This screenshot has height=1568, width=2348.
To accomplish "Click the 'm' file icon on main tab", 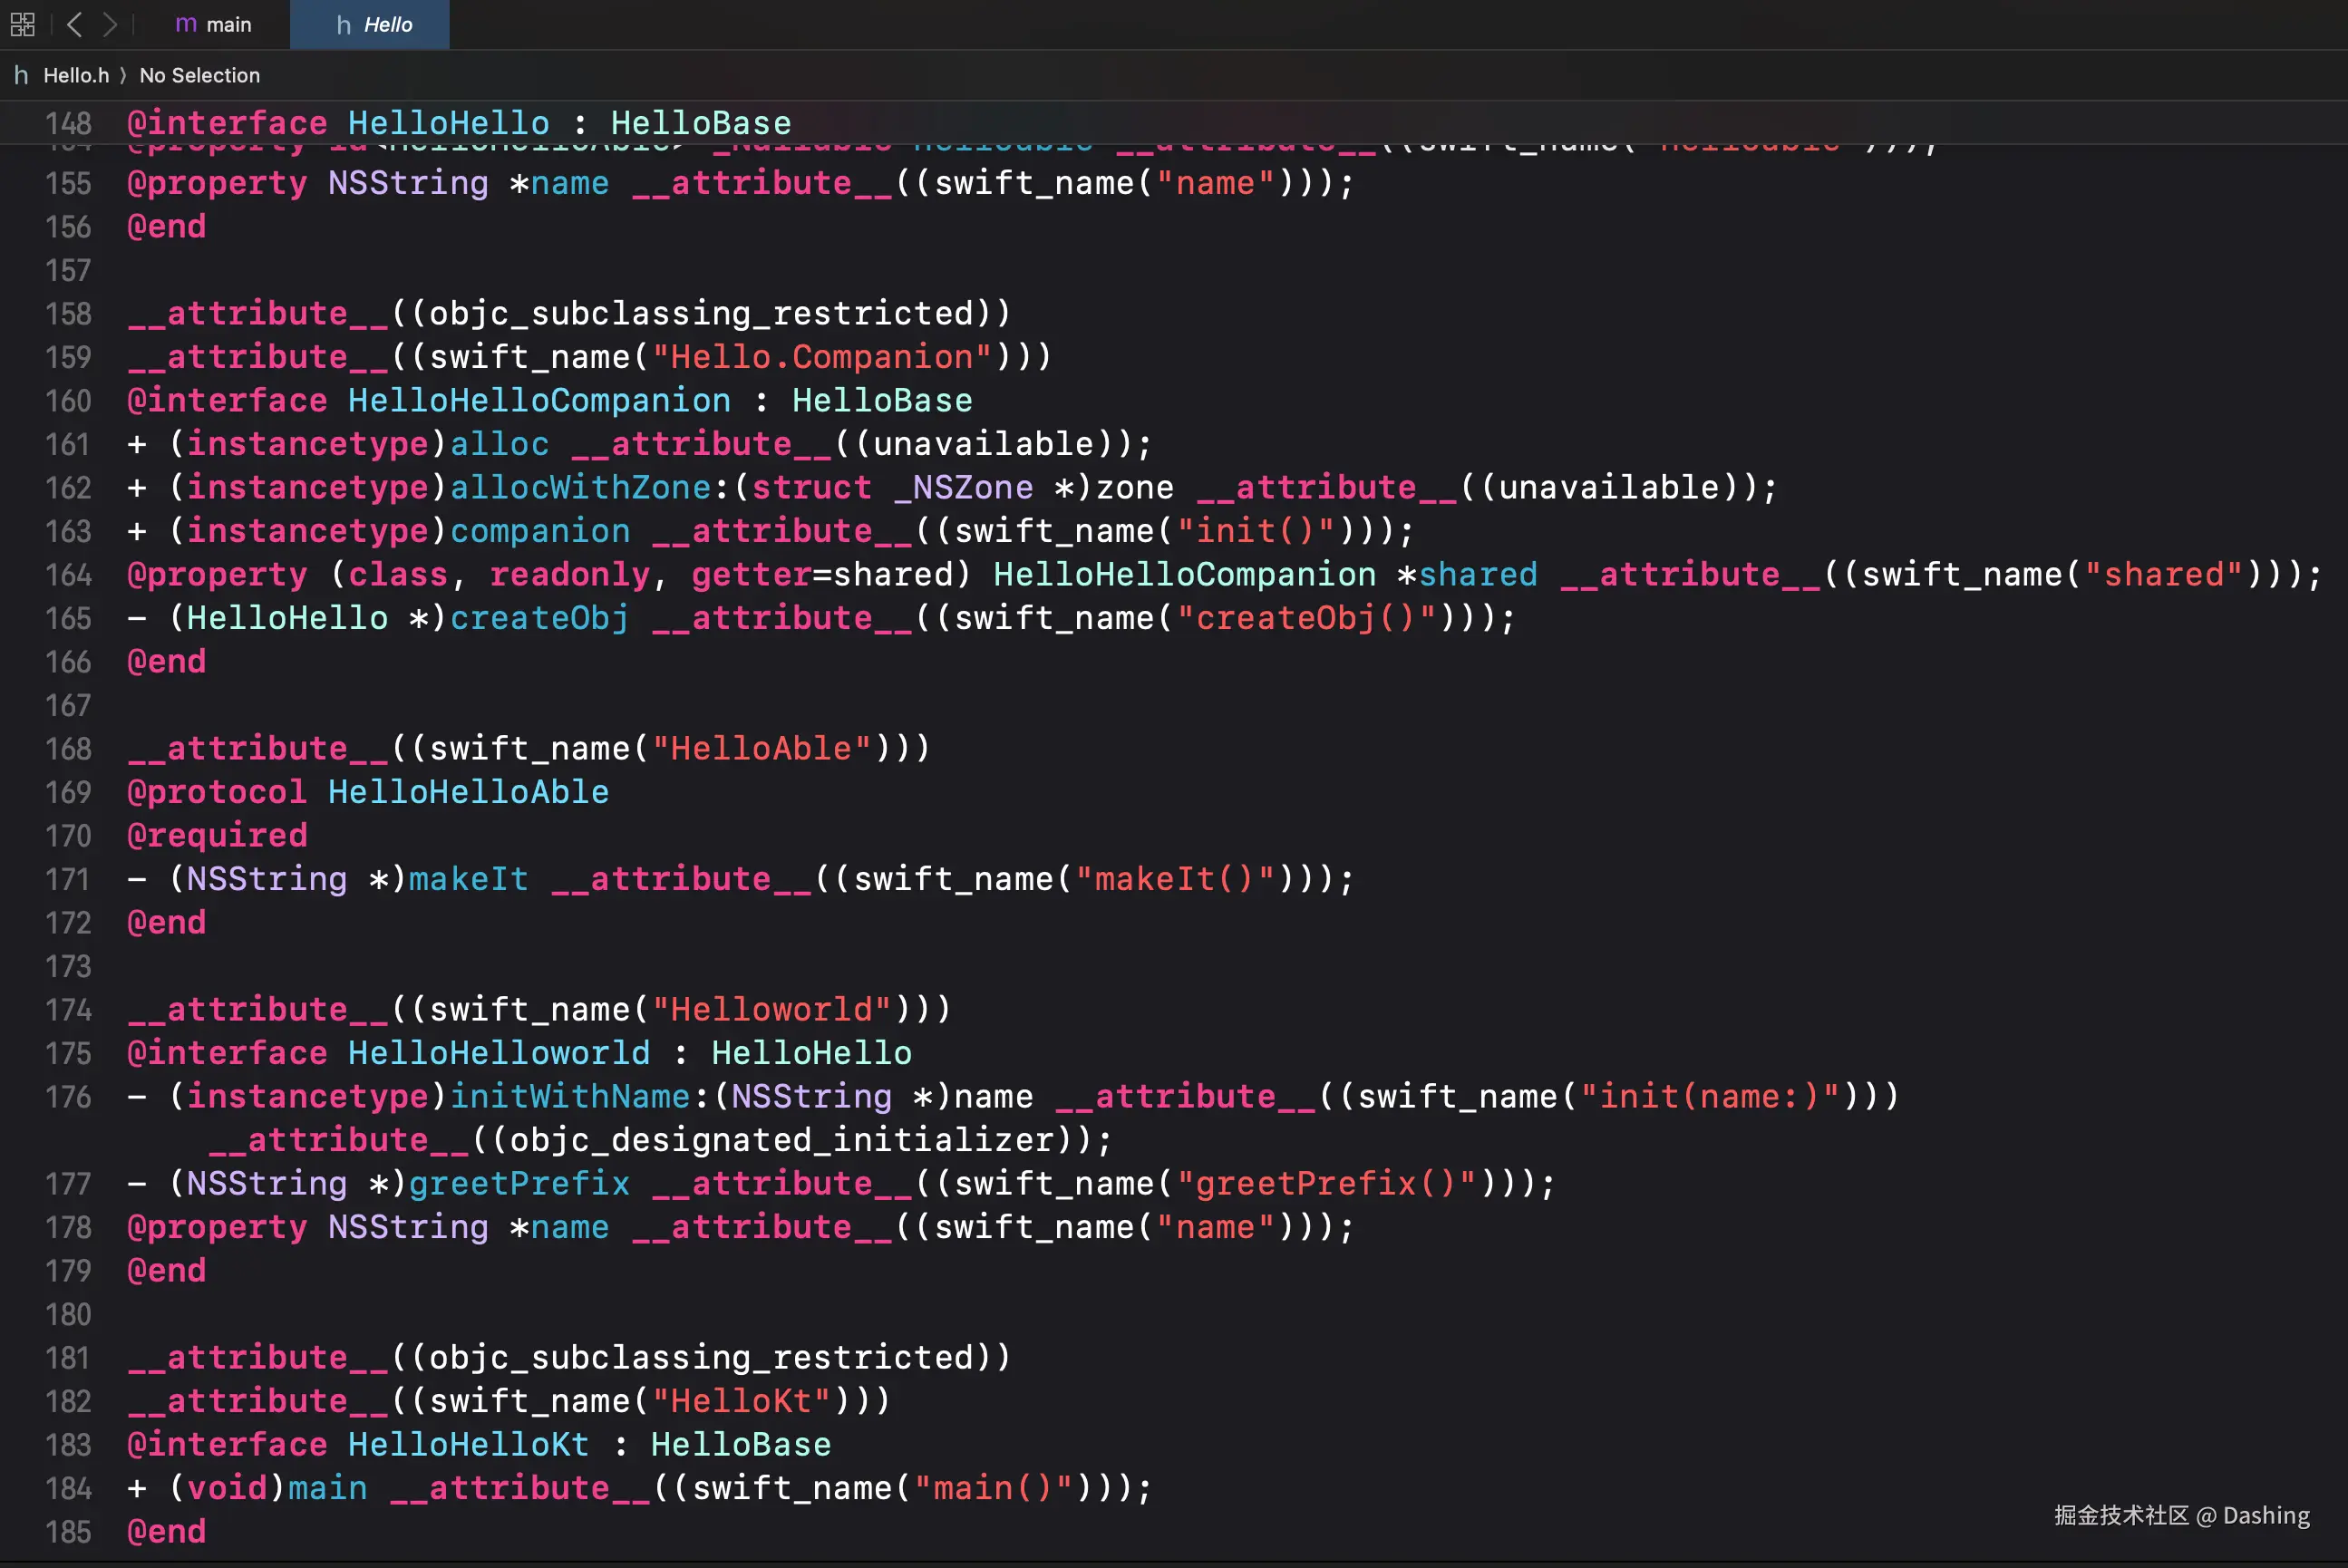I will (186, 24).
